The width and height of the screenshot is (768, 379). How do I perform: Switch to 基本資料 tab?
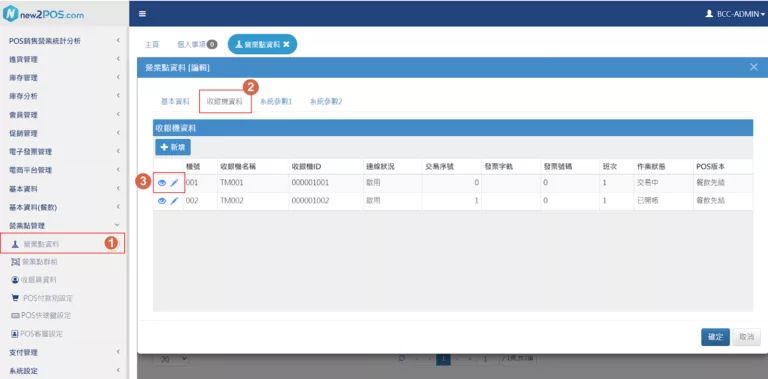pos(175,101)
